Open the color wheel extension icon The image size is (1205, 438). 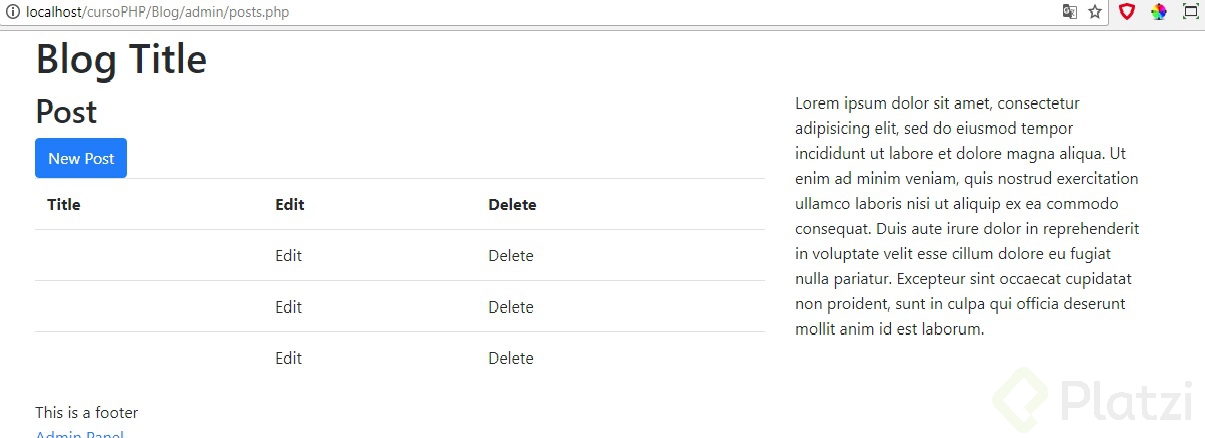(x=1158, y=12)
